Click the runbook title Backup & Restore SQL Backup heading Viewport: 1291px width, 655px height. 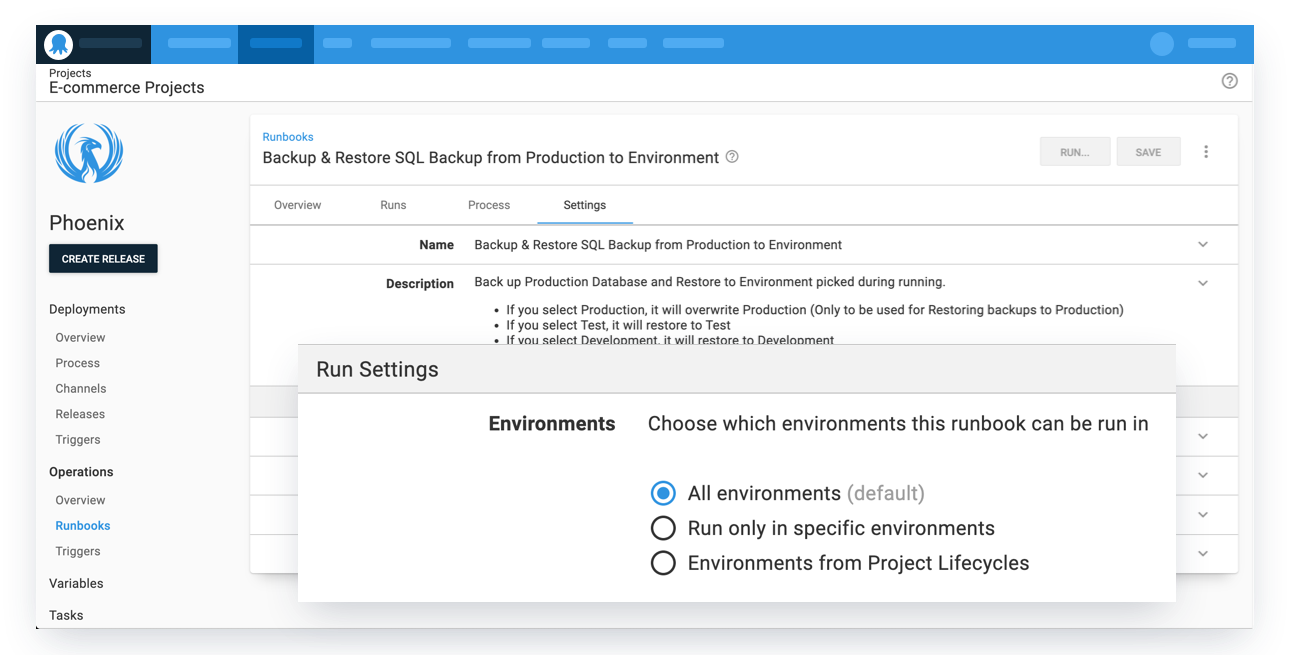pyautogui.click(x=491, y=158)
